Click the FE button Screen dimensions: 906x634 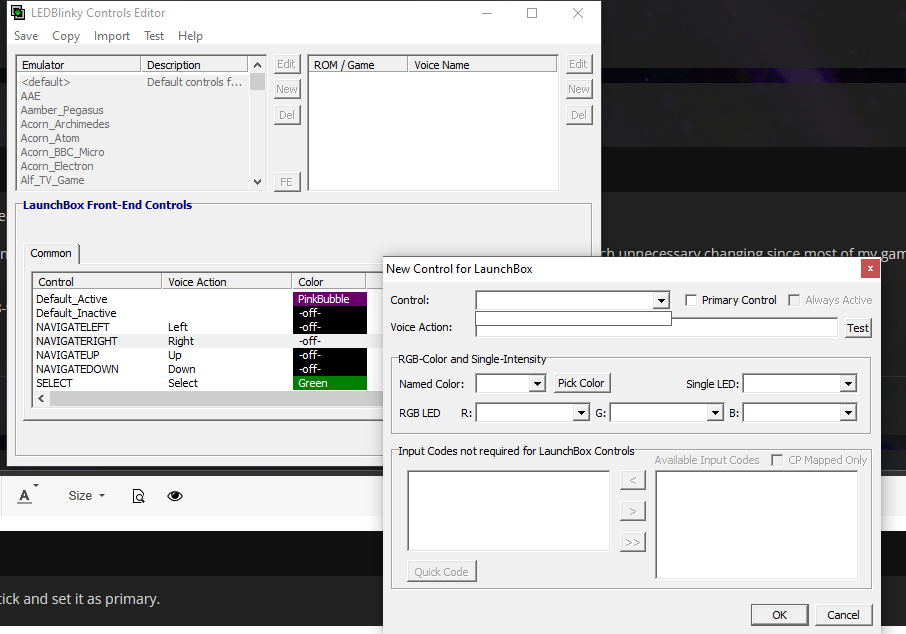click(x=287, y=182)
